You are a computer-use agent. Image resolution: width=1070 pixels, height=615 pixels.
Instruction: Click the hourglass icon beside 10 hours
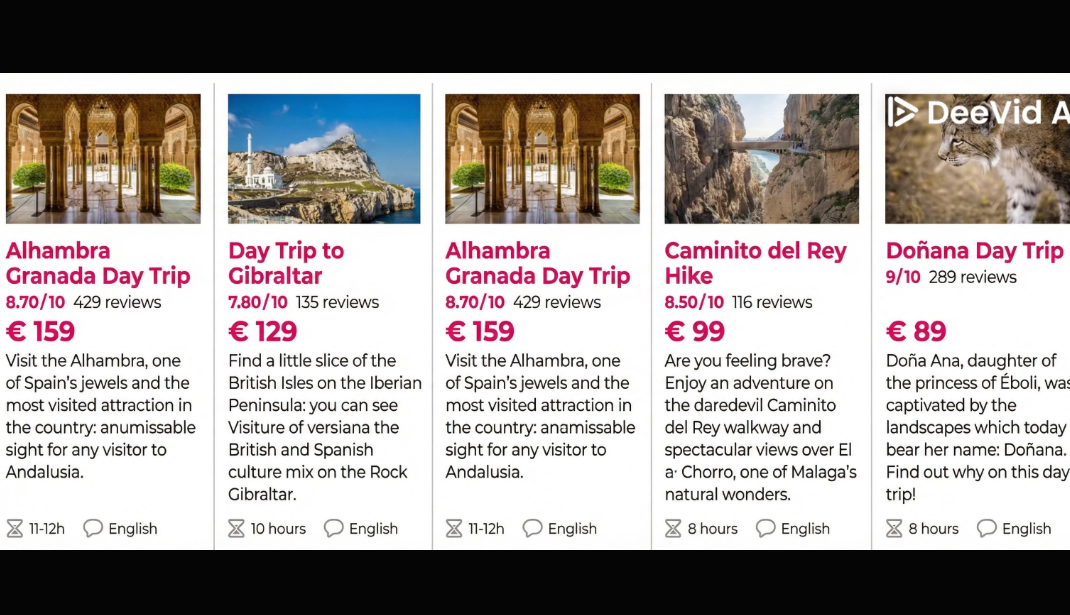click(236, 528)
